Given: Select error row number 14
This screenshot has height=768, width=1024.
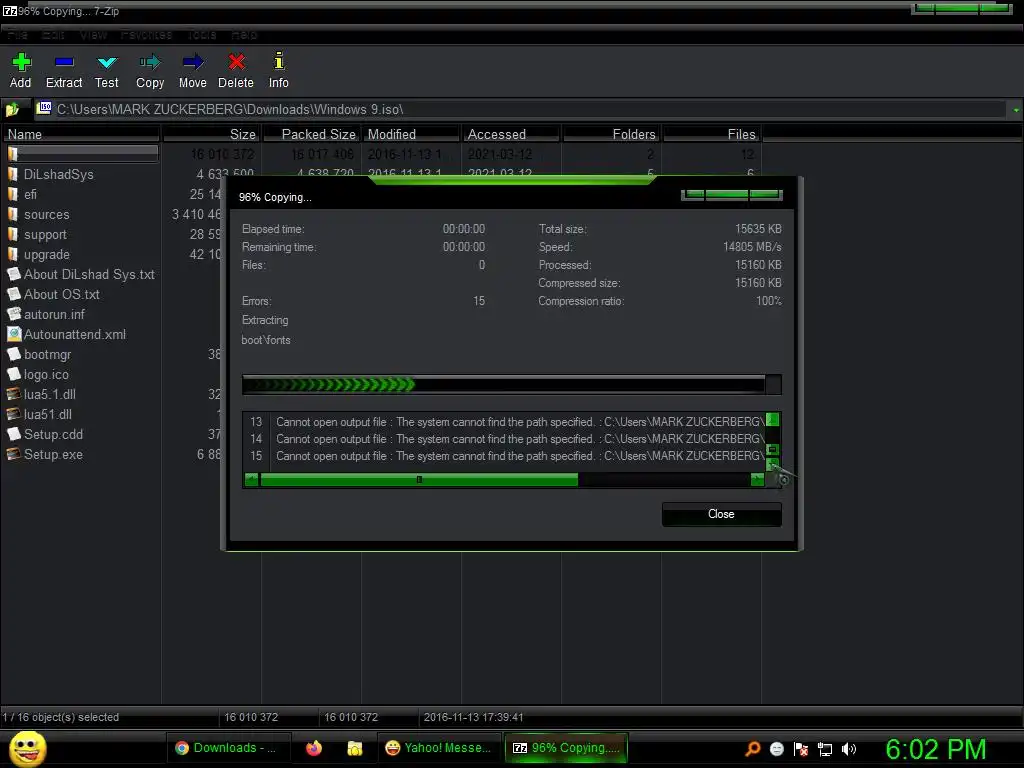Looking at the screenshot, I should pyautogui.click(x=504, y=439).
